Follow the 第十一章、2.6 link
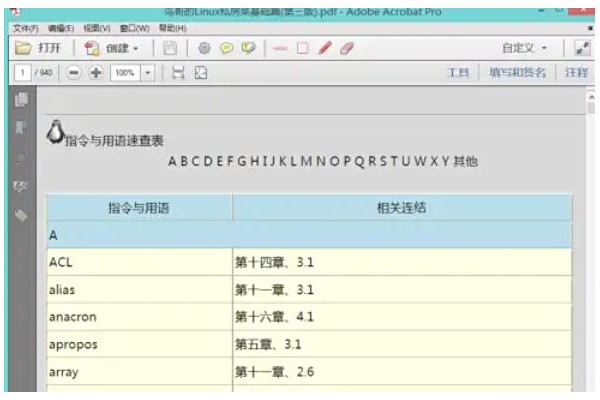The height and width of the screenshot is (400, 600). (x=275, y=372)
